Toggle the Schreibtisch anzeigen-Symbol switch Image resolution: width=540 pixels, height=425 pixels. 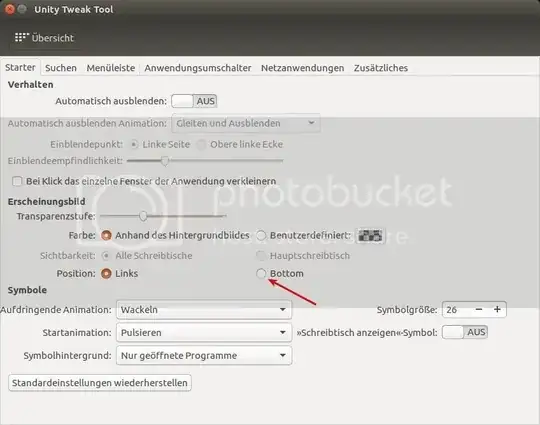[x=465, y=332]
